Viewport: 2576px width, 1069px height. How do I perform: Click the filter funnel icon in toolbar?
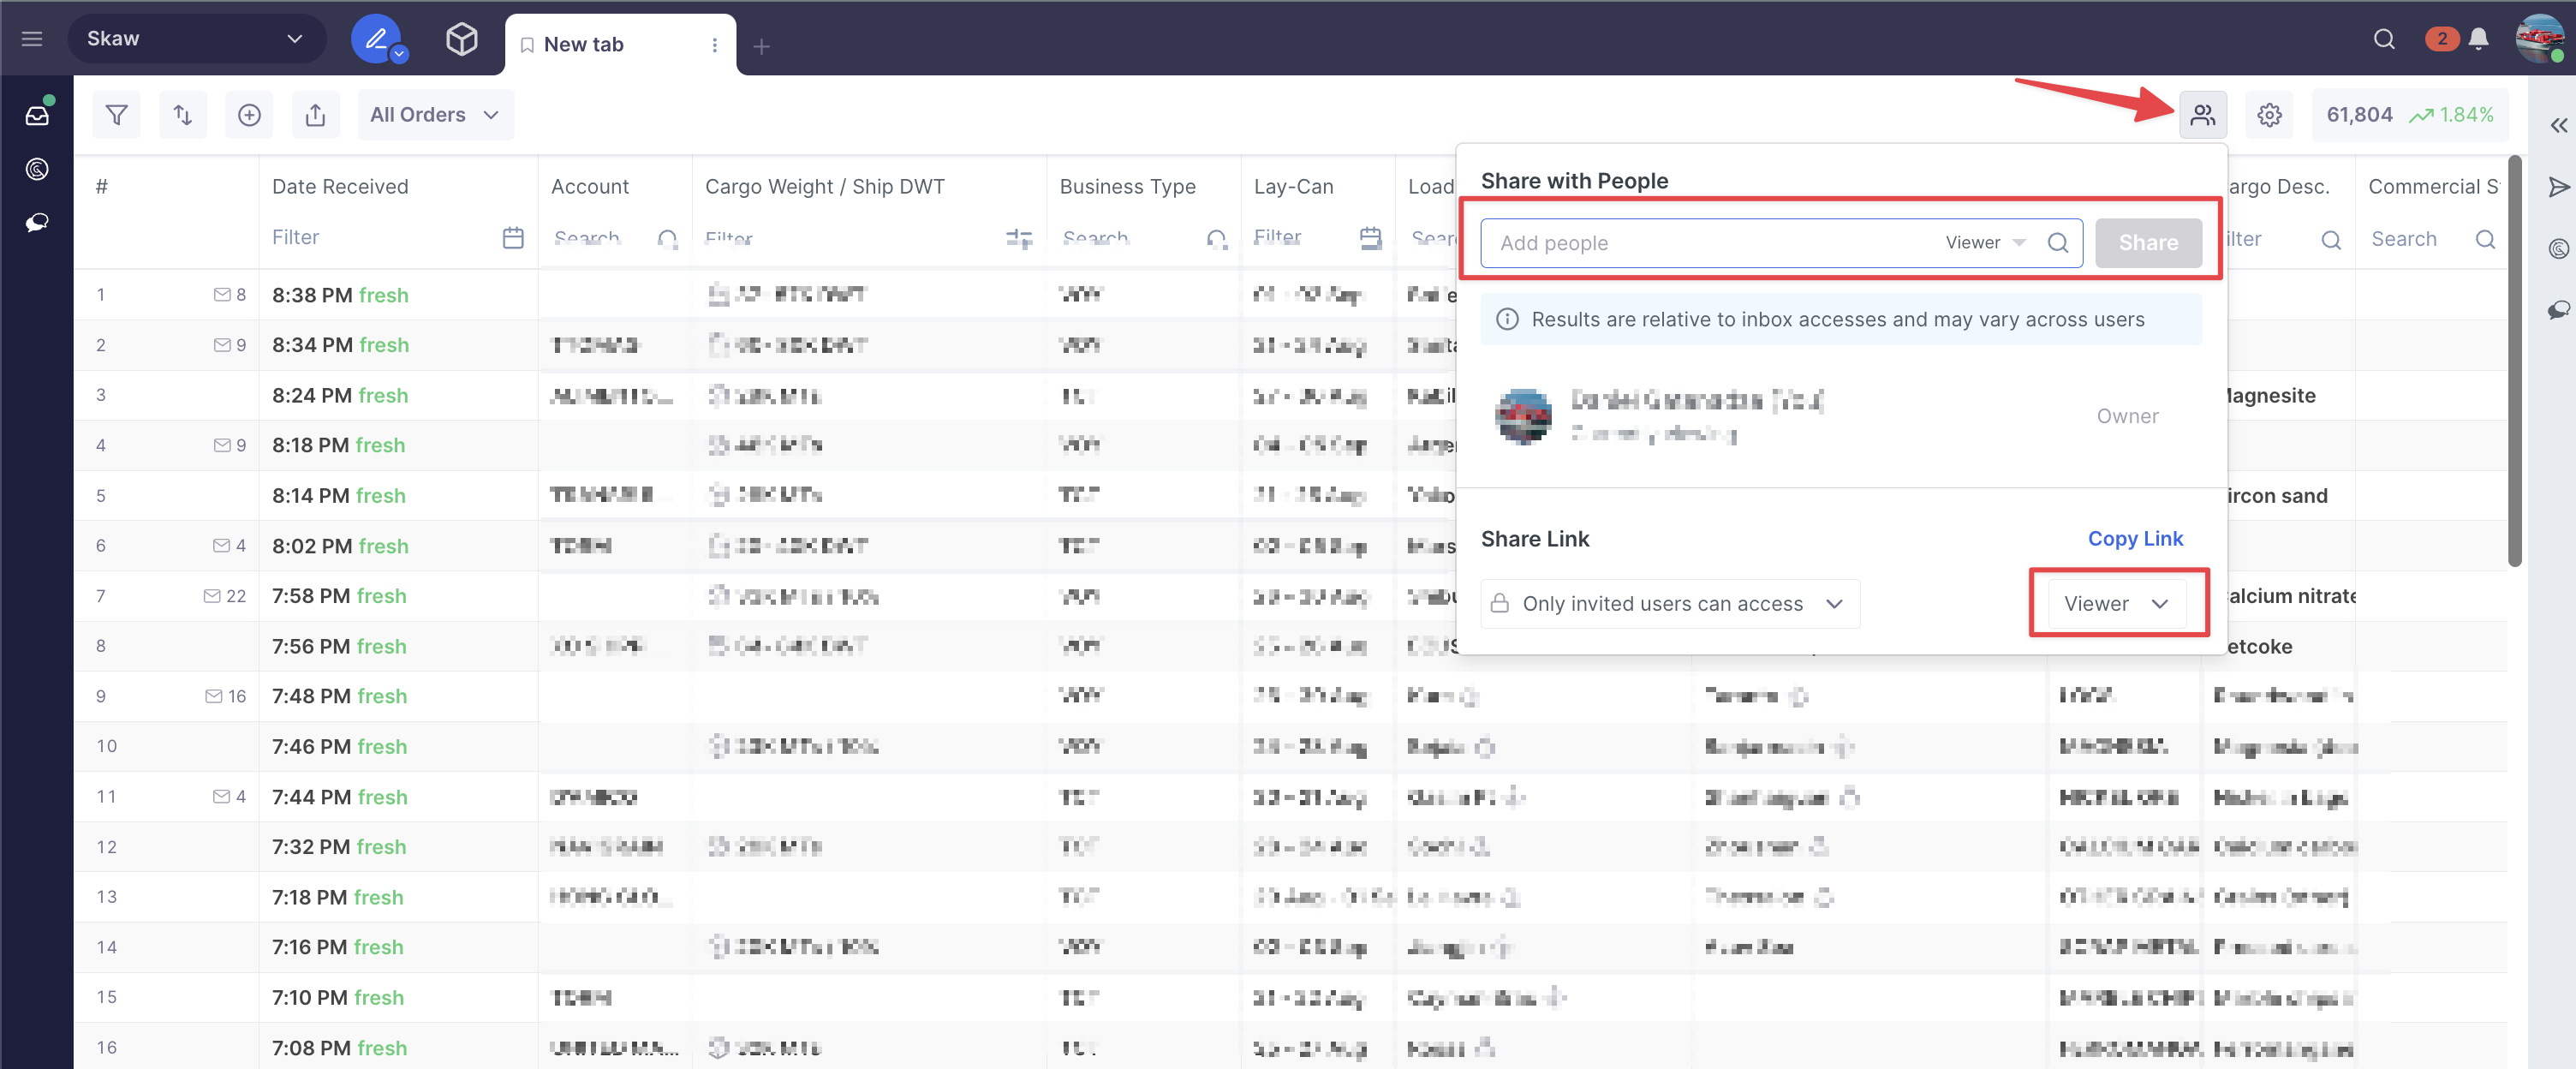coord(117,115)
